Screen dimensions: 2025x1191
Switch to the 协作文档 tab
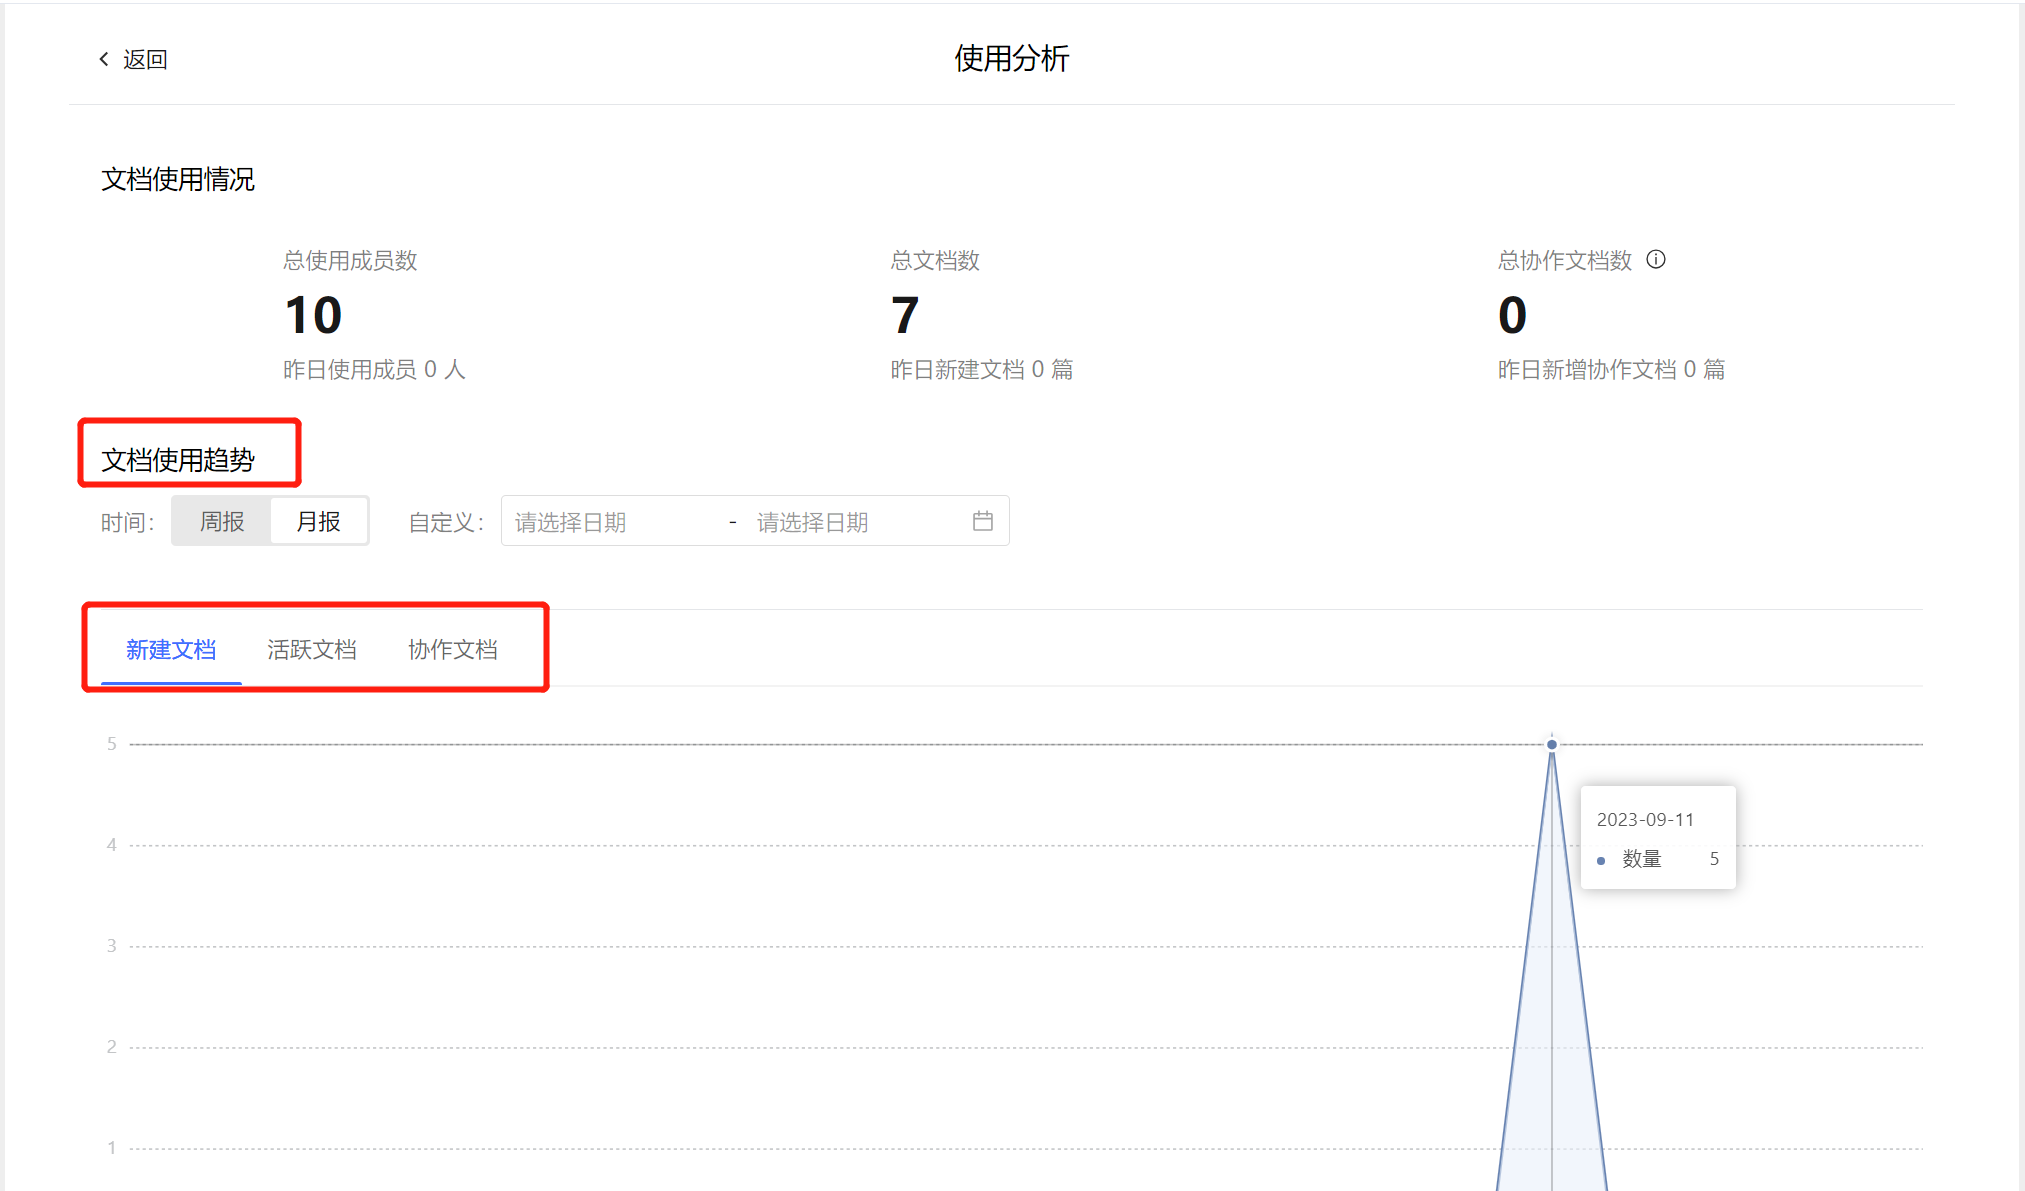(453, 650)
